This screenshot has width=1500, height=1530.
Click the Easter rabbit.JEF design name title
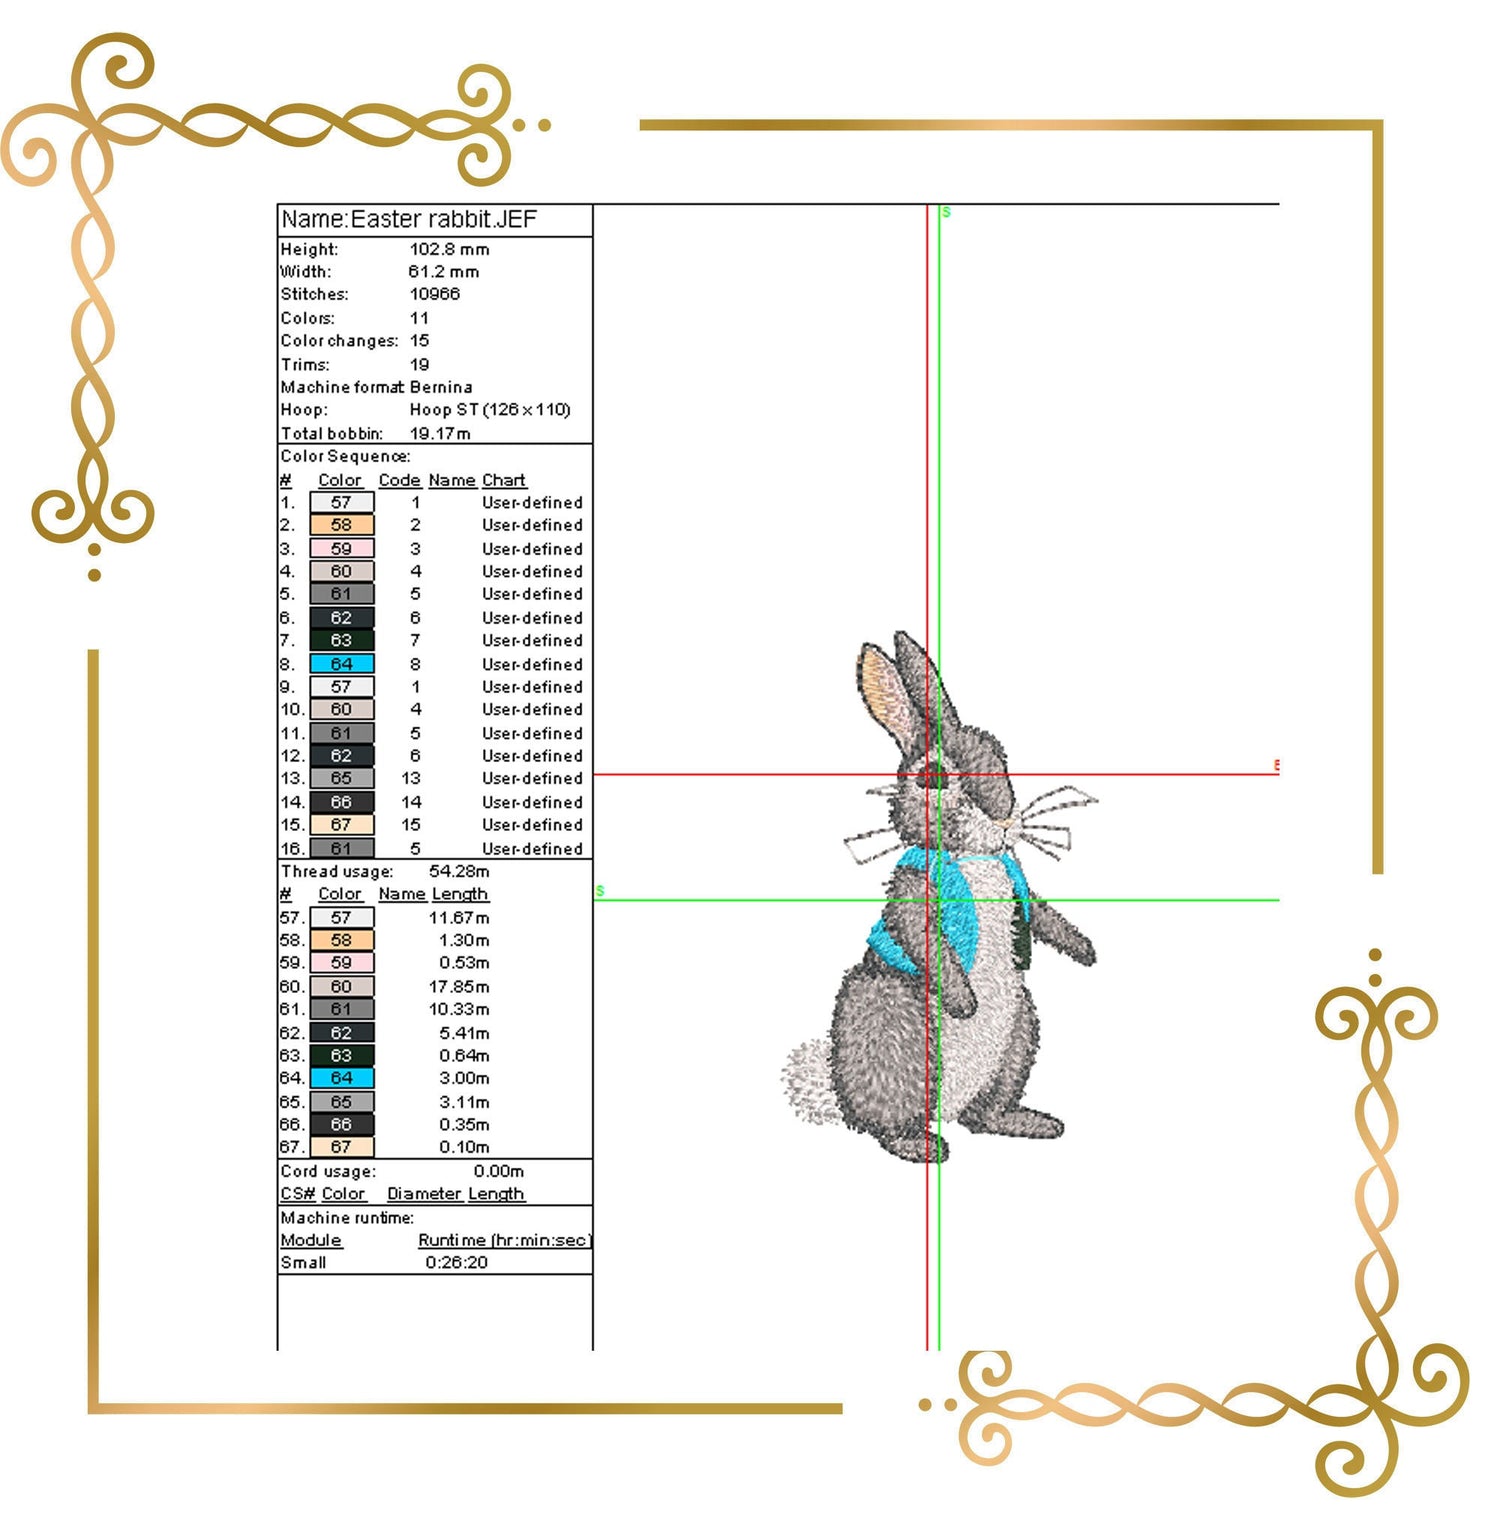(x=409, y=220)
